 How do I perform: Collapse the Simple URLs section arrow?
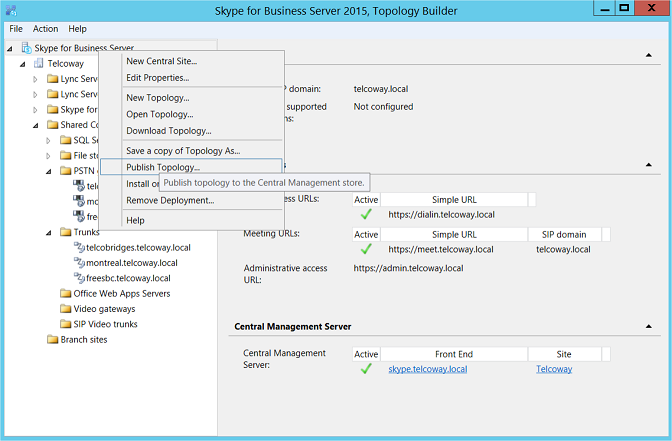(x=651, y=165)
